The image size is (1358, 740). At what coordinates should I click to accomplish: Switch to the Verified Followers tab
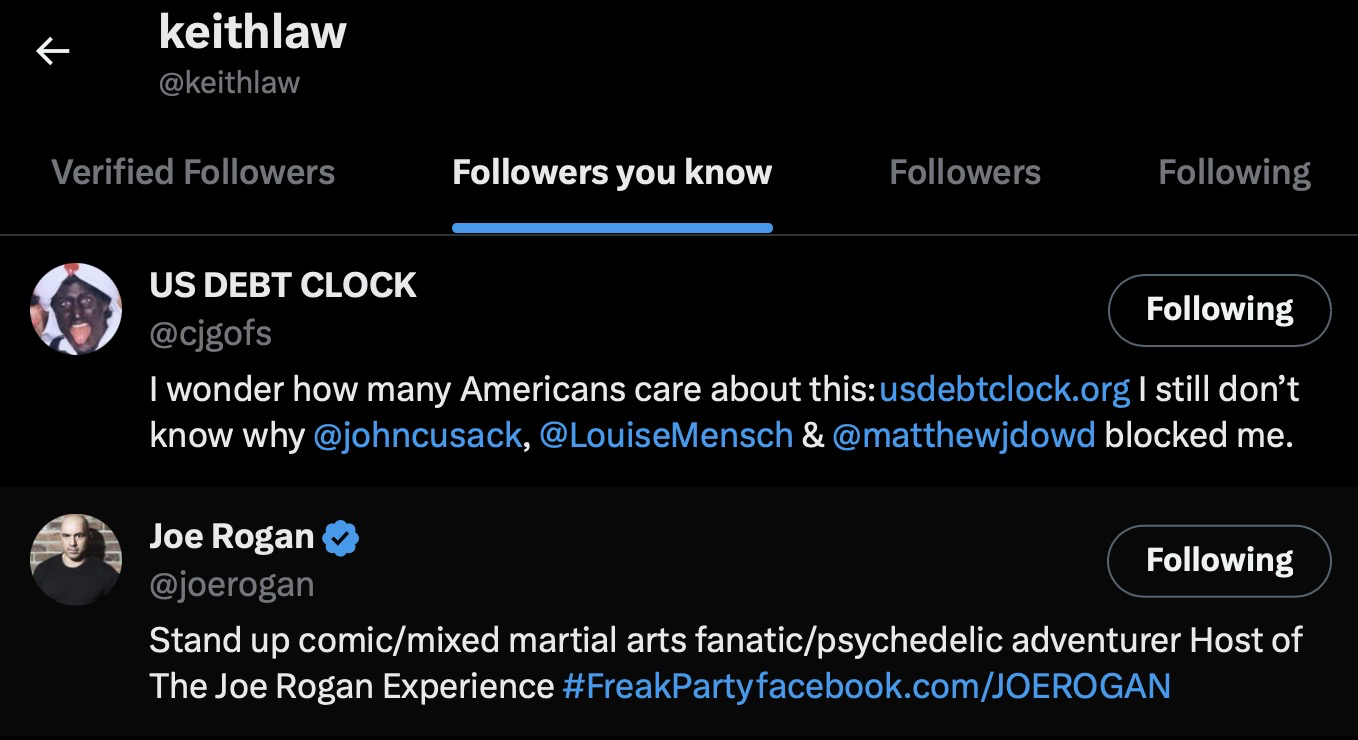pos(193,172)
